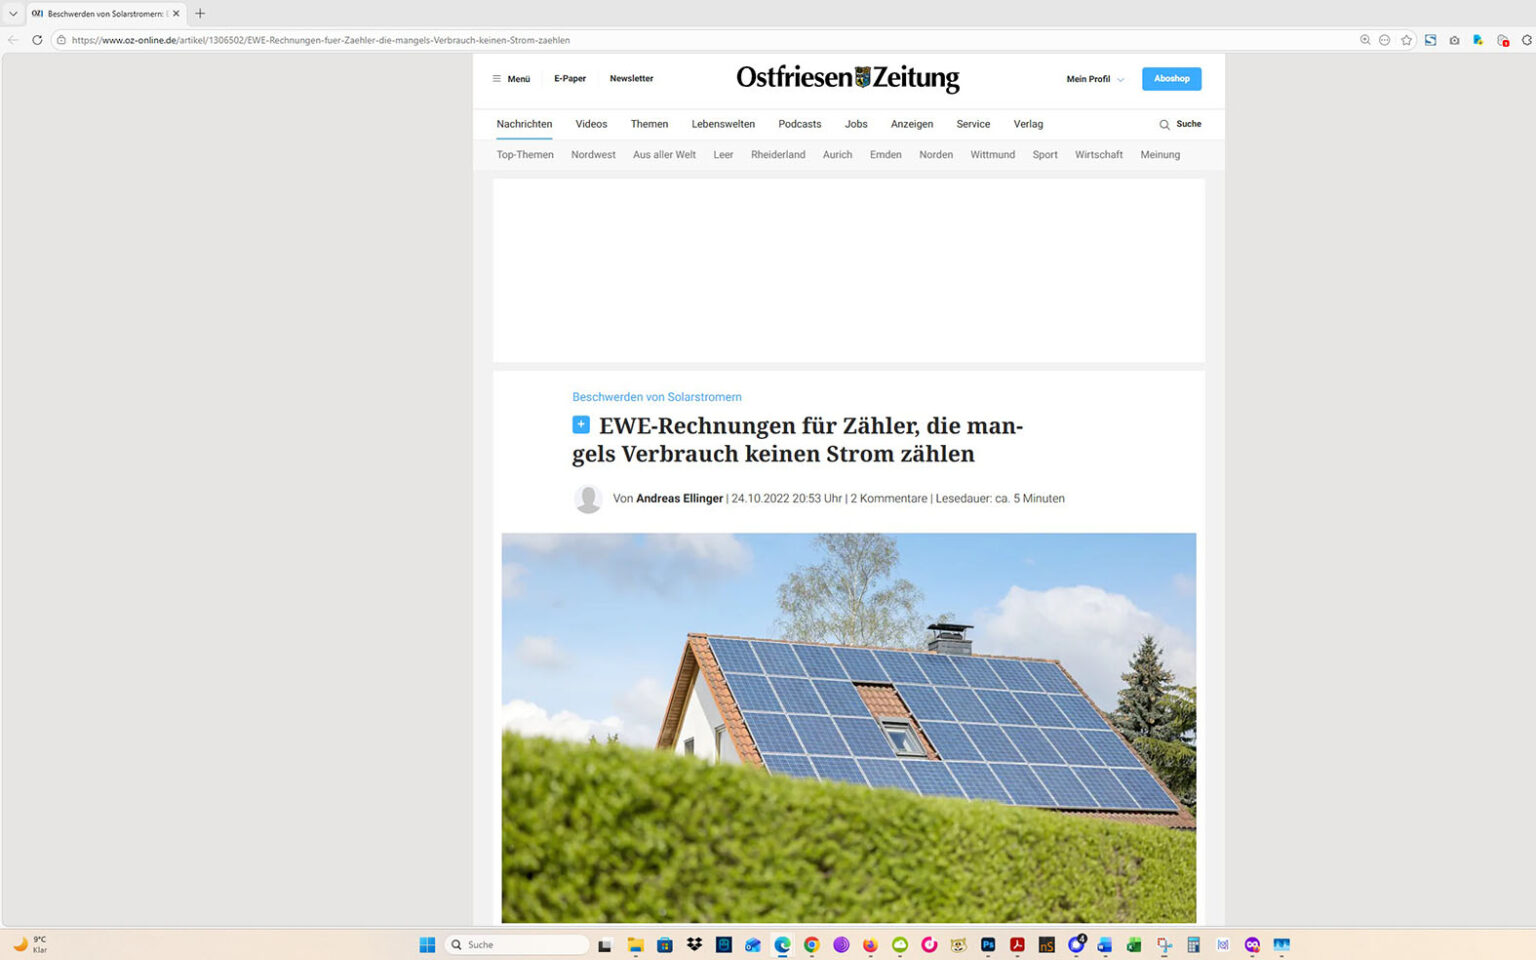The width and height of the screenshot is (1536, 960).
Task: Open the hamburger Menü panel
Action: coord(510,78)
